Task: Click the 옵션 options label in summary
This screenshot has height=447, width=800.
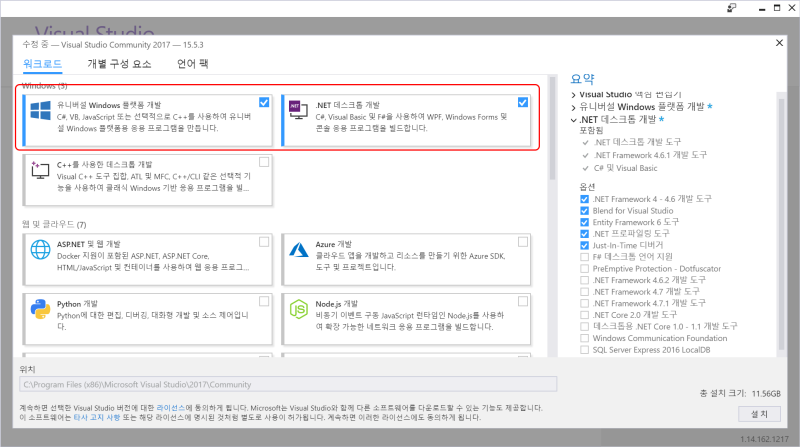Action: (x=587, y=187)
